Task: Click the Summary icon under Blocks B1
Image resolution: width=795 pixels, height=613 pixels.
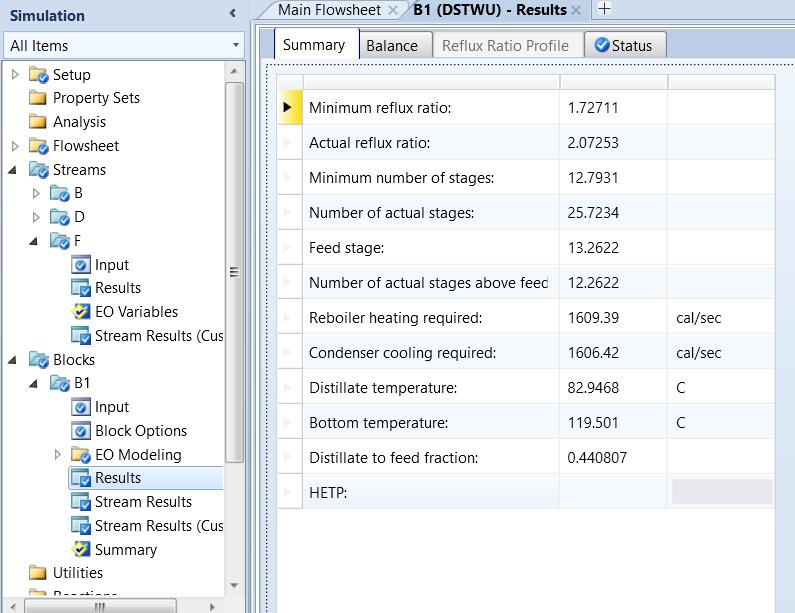Action: pos(81,550)
